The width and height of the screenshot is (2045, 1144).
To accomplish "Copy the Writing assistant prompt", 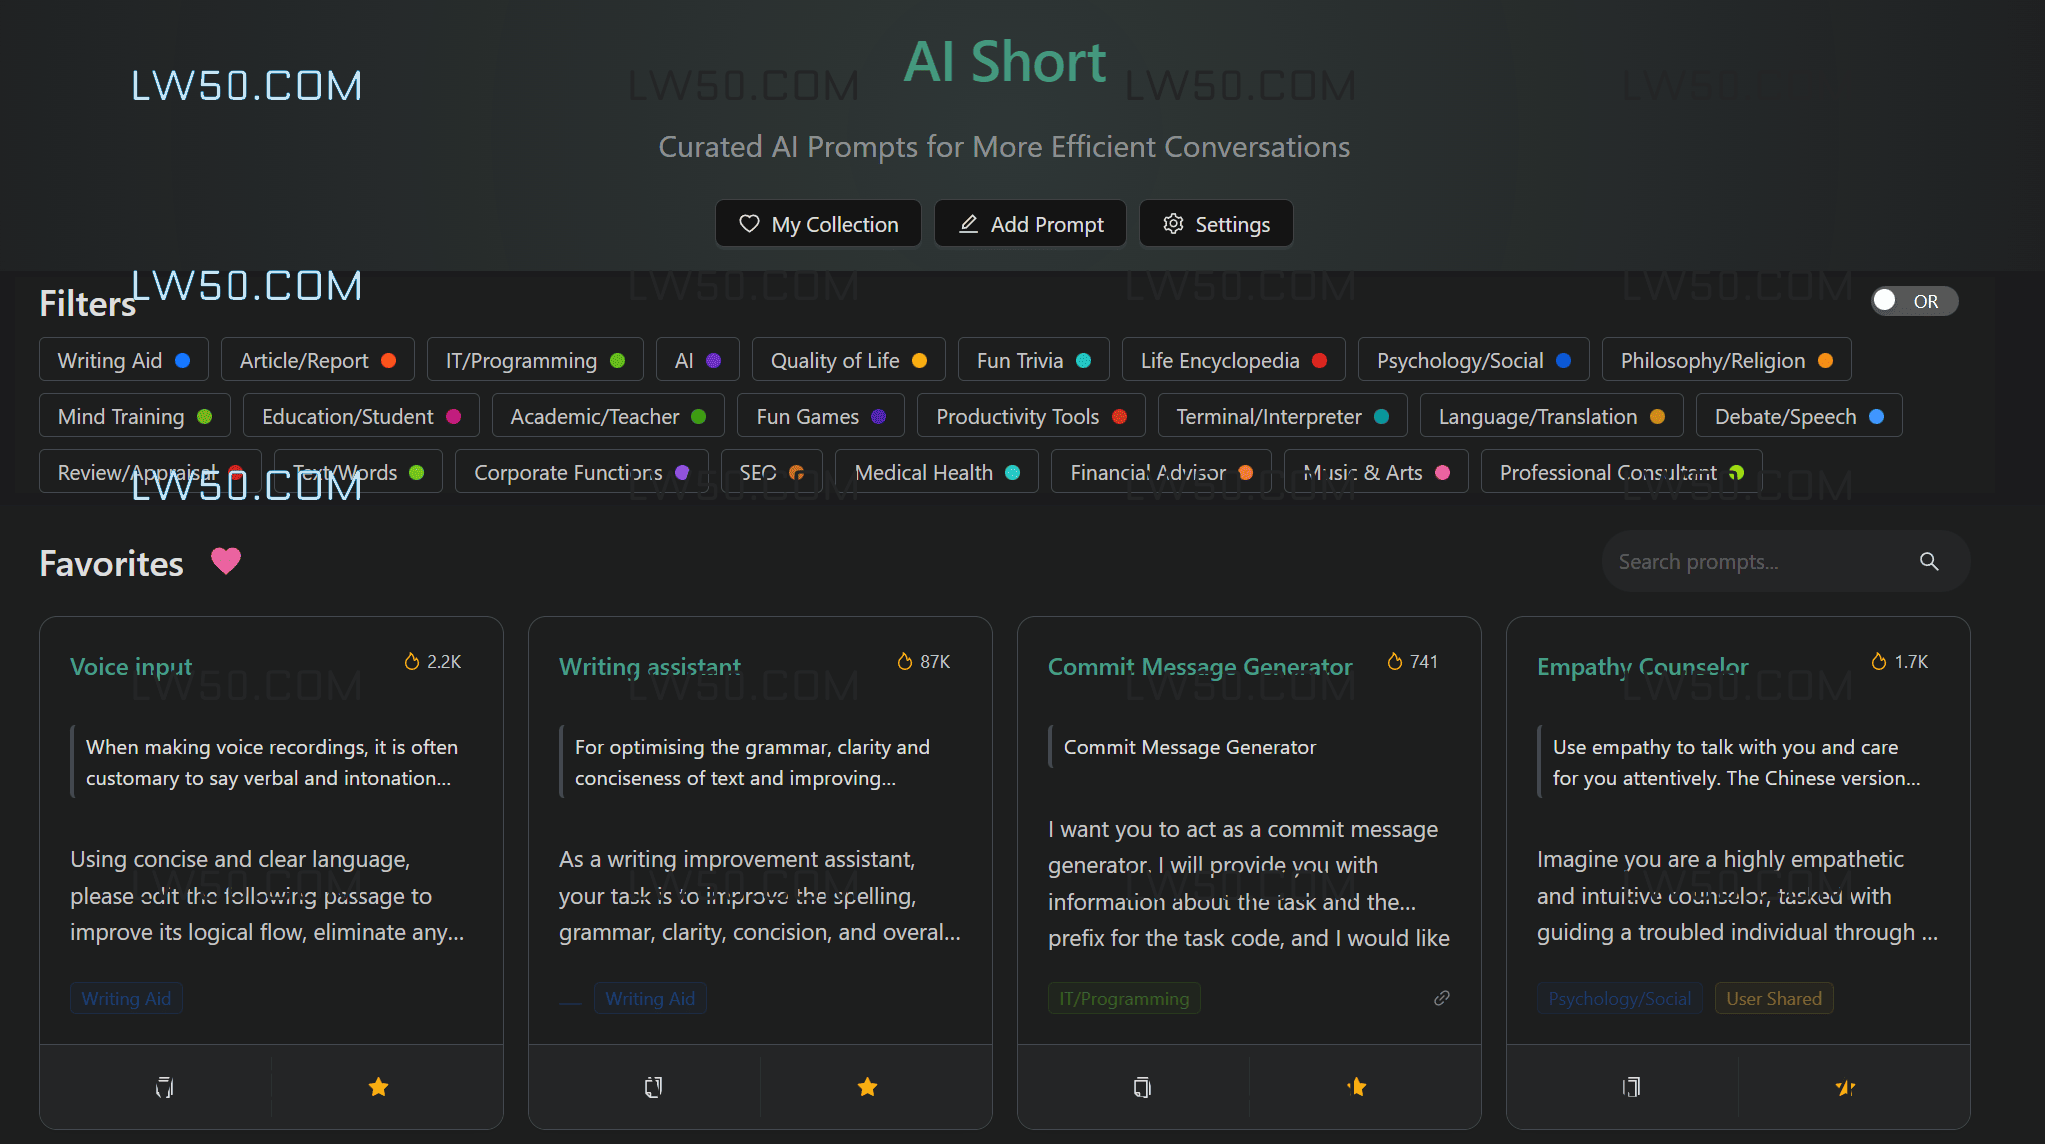I will [x=652, y=1087].
